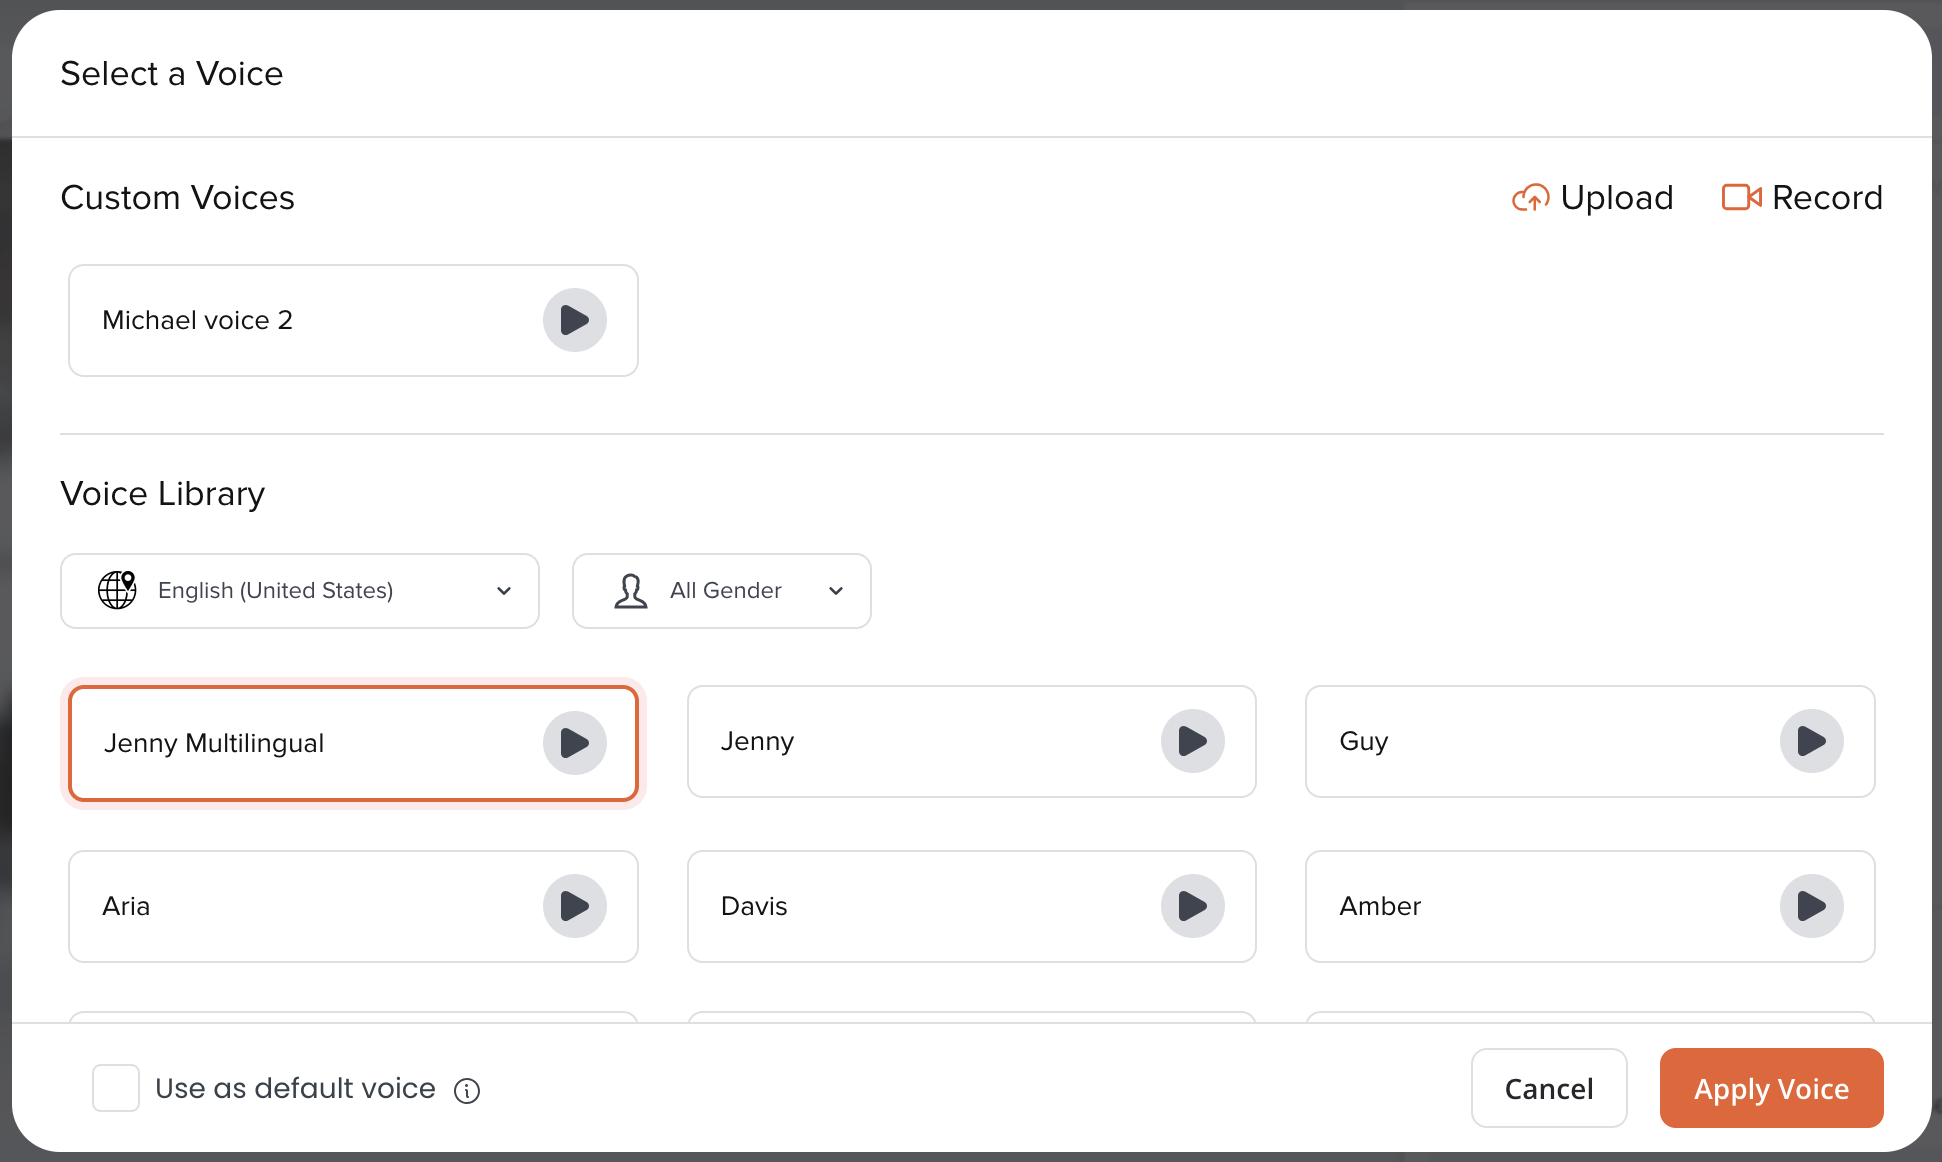The width and height of the screenshot is (1942, 1162).
Task: Select the Davis voice card
Action: pyautogui.click(x=900, y=906)
